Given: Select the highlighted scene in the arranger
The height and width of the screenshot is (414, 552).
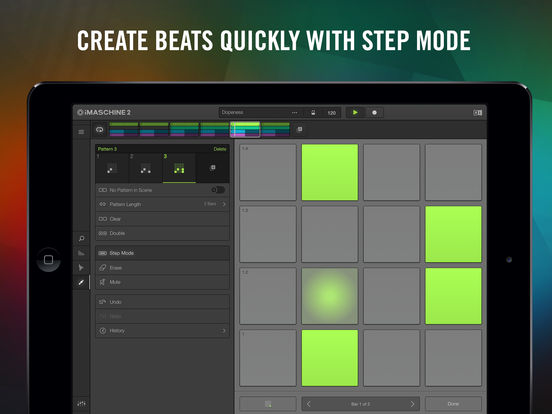Looking at the screenshot, I should (x=245, y=129).
